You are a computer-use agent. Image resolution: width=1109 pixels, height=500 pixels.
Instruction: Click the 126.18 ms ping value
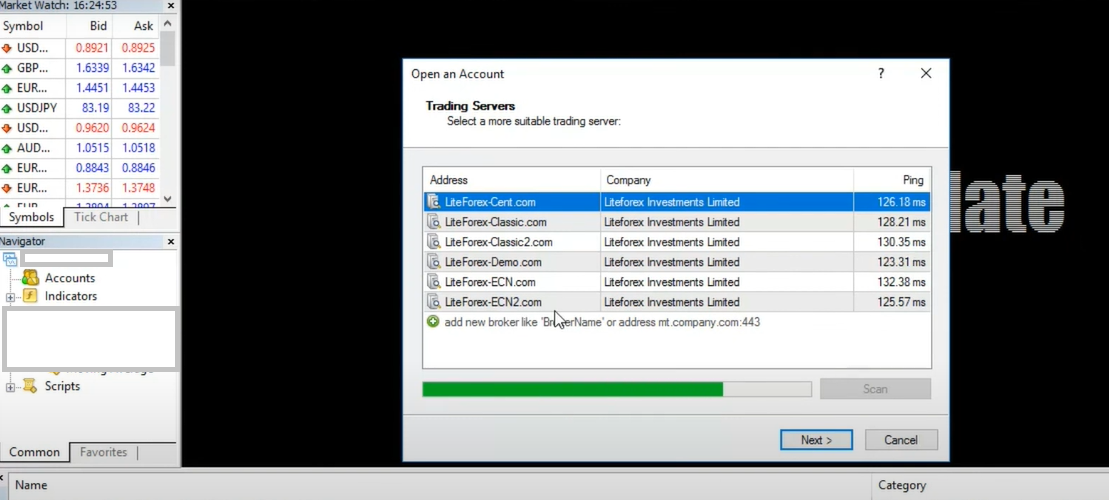point(902,202)
